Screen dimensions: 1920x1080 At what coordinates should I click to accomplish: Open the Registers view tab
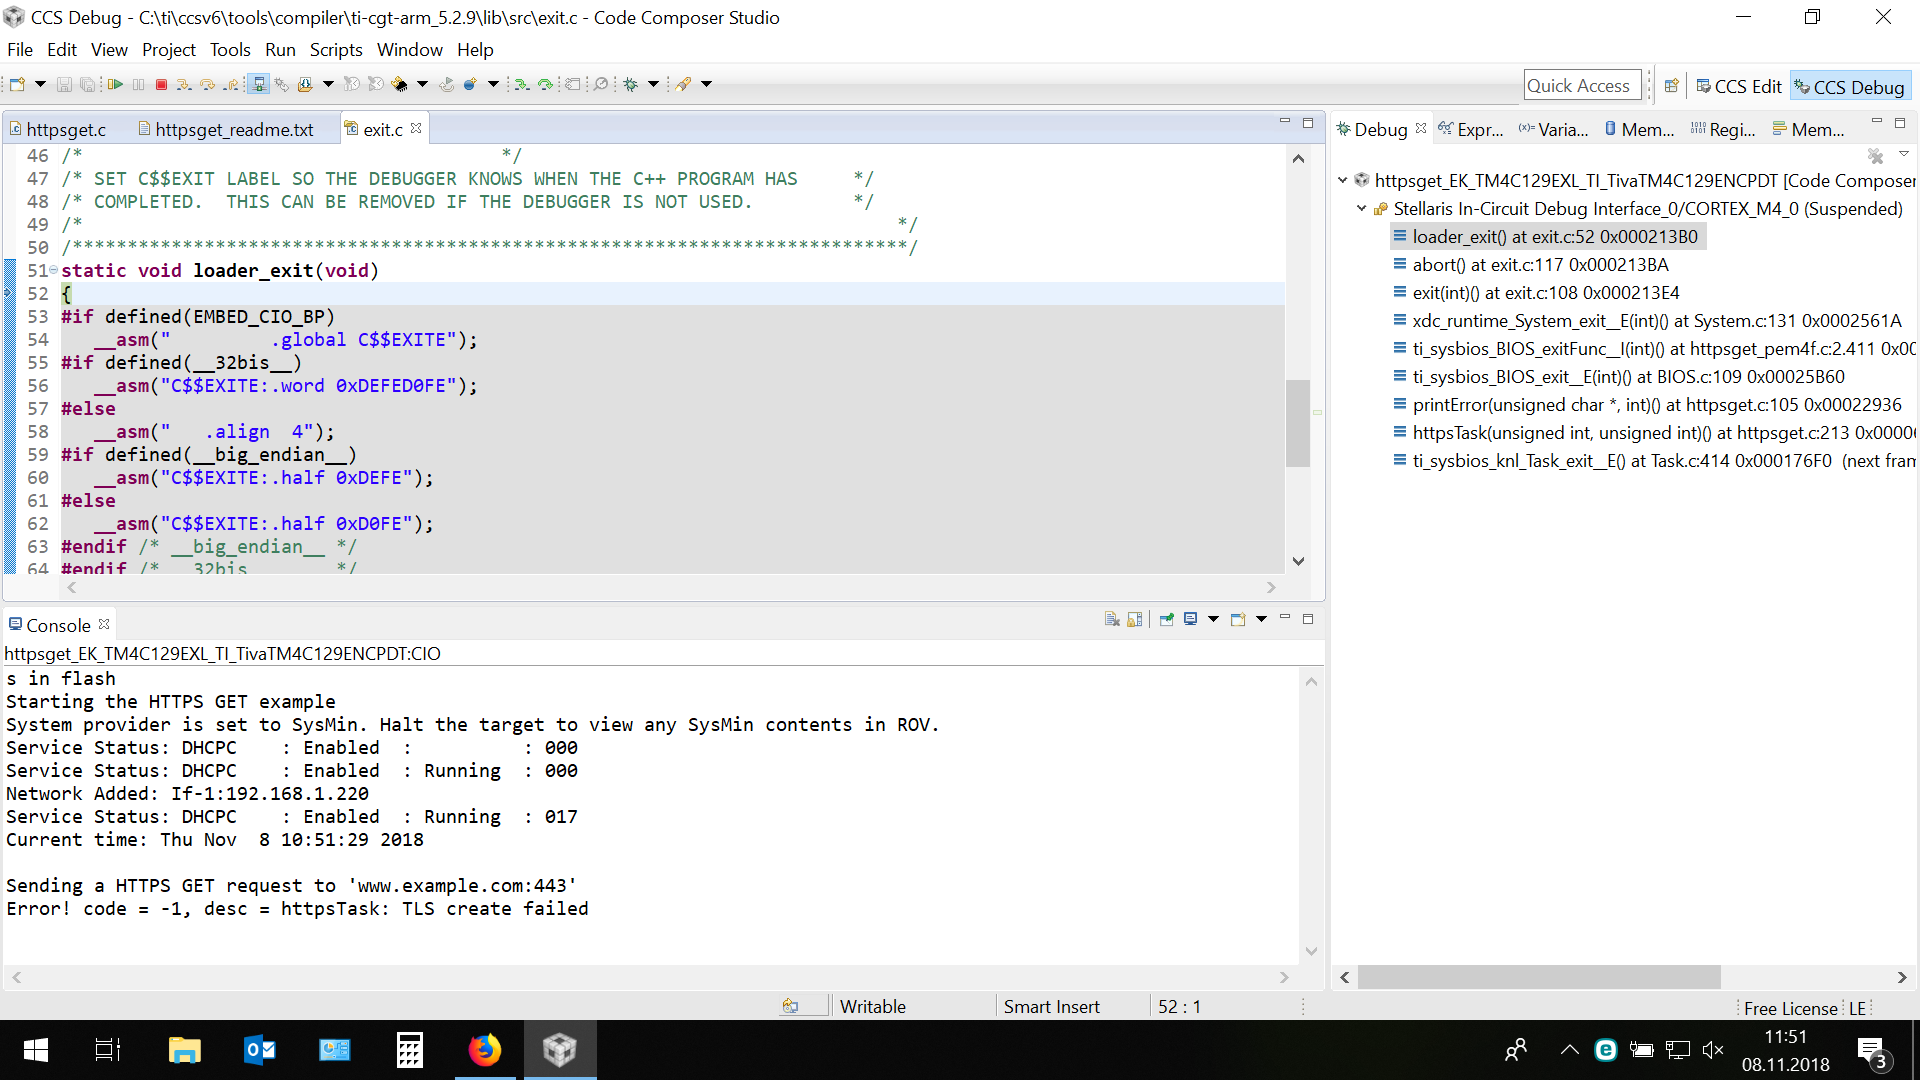(x=1723, y=130)
